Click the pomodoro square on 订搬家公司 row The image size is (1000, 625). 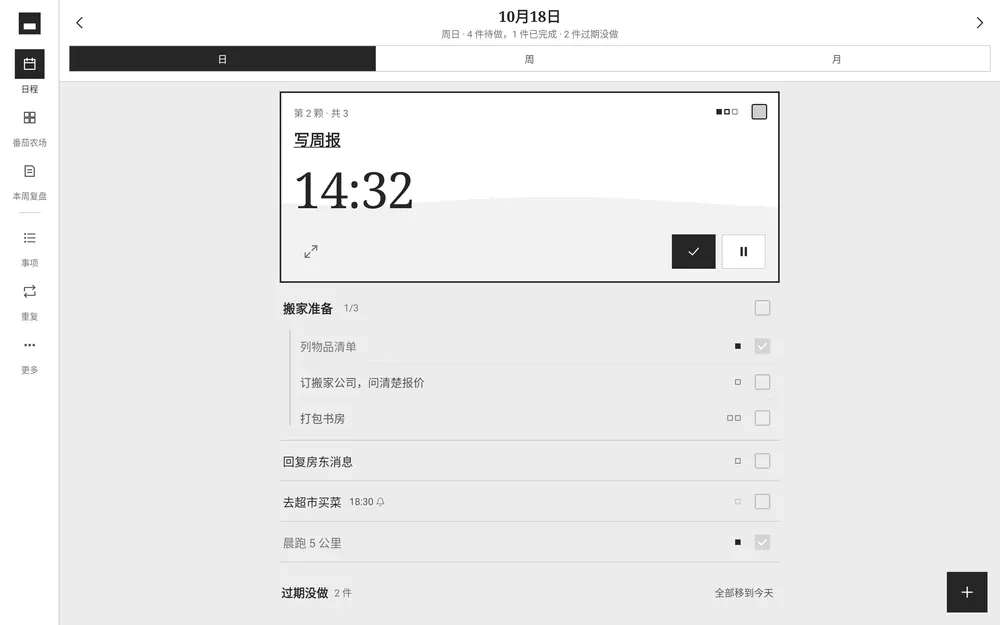coord(738,382)
